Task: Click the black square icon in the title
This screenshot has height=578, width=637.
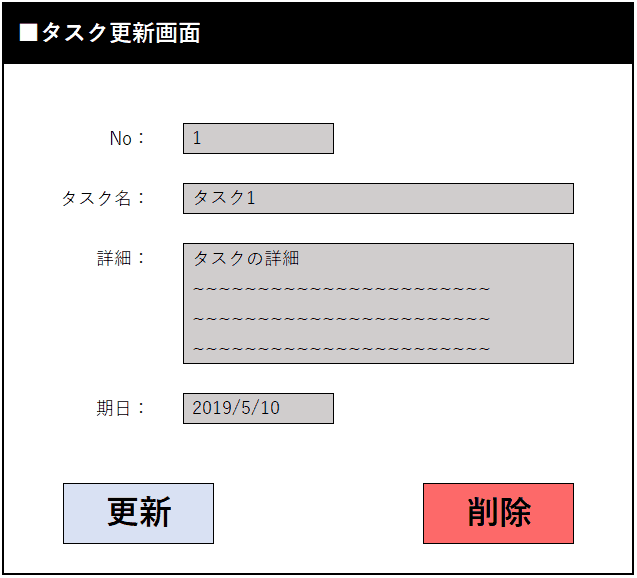Action: pos(28,33)
